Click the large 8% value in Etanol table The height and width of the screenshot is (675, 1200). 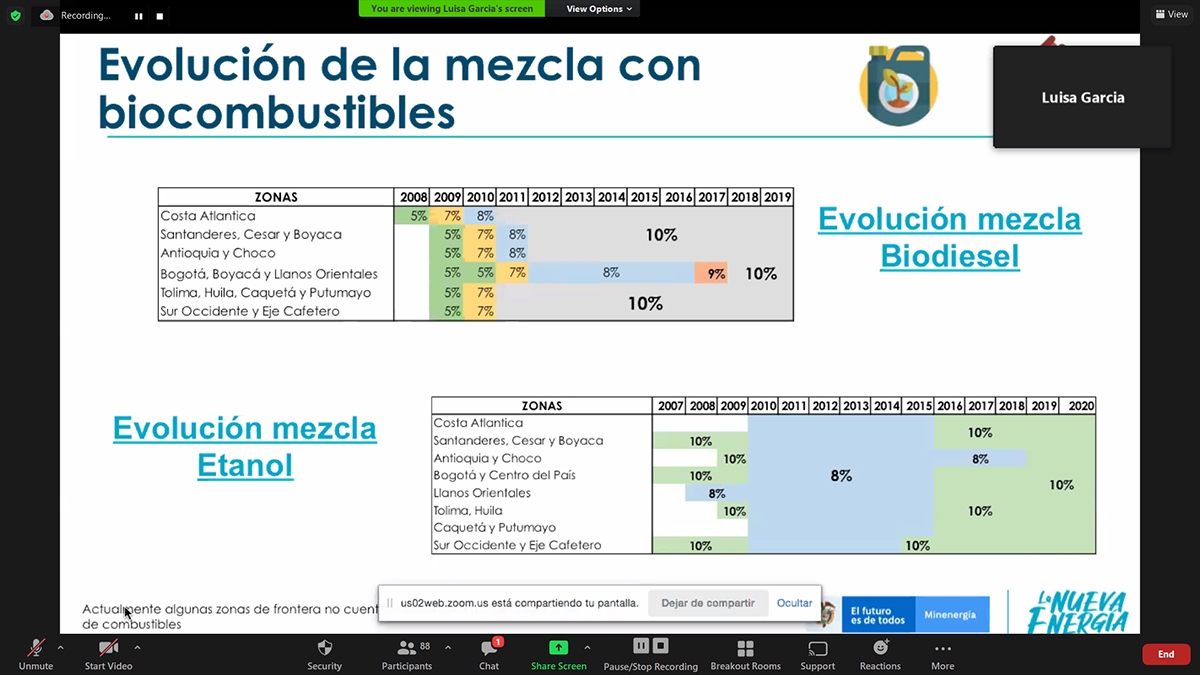click(x=841, y=476)
